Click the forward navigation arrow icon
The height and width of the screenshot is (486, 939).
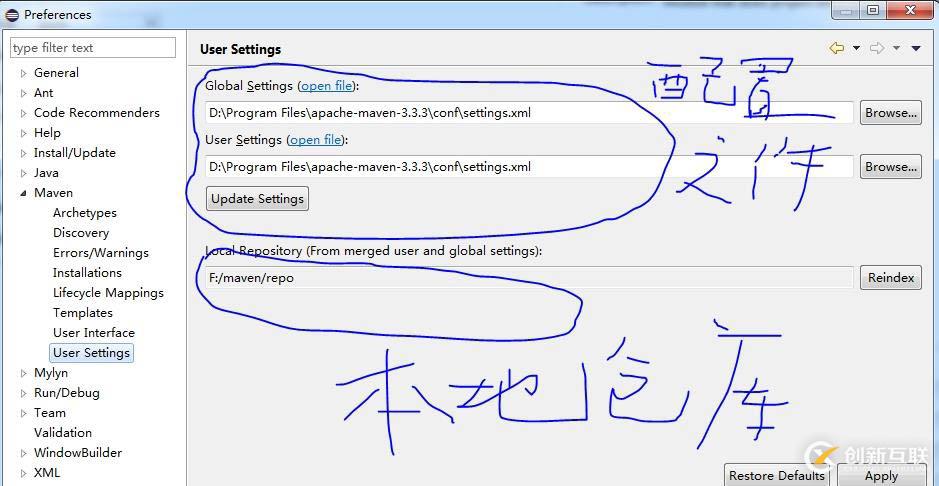pos(877,48)
